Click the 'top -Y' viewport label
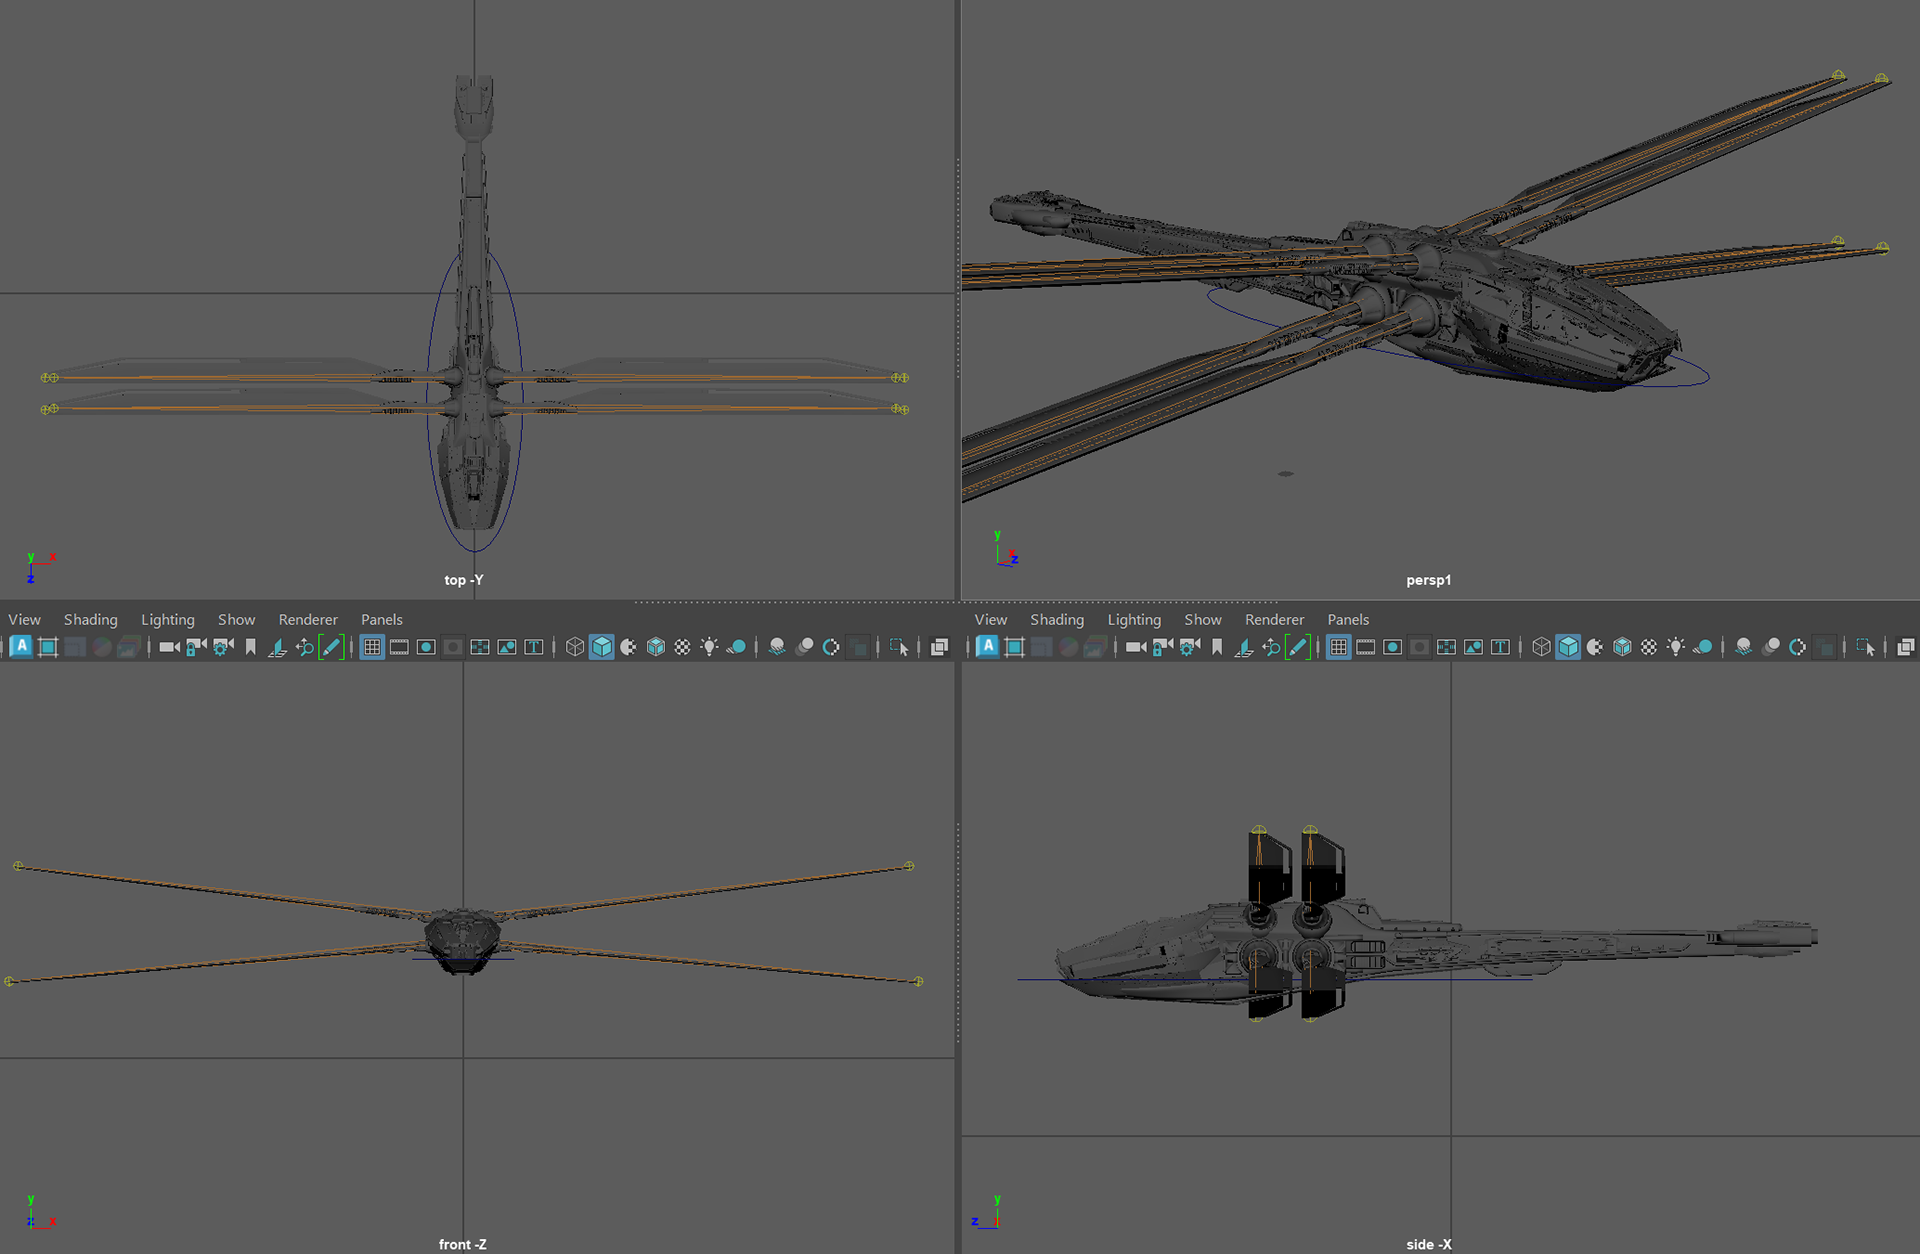The image size is (1920, 1254). [464, 580]
